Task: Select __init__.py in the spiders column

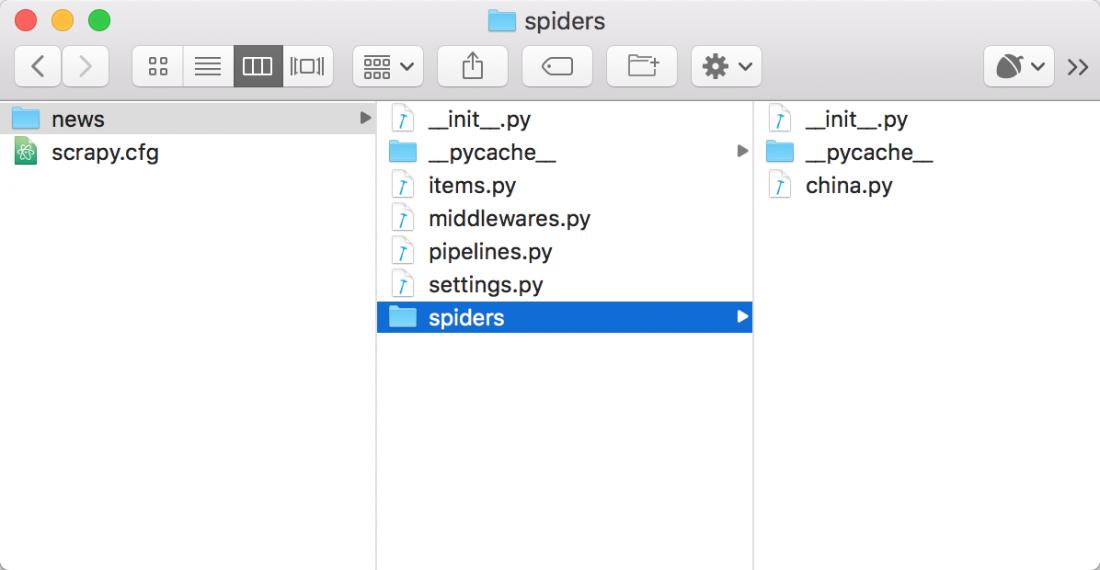Action: point(927,119)
